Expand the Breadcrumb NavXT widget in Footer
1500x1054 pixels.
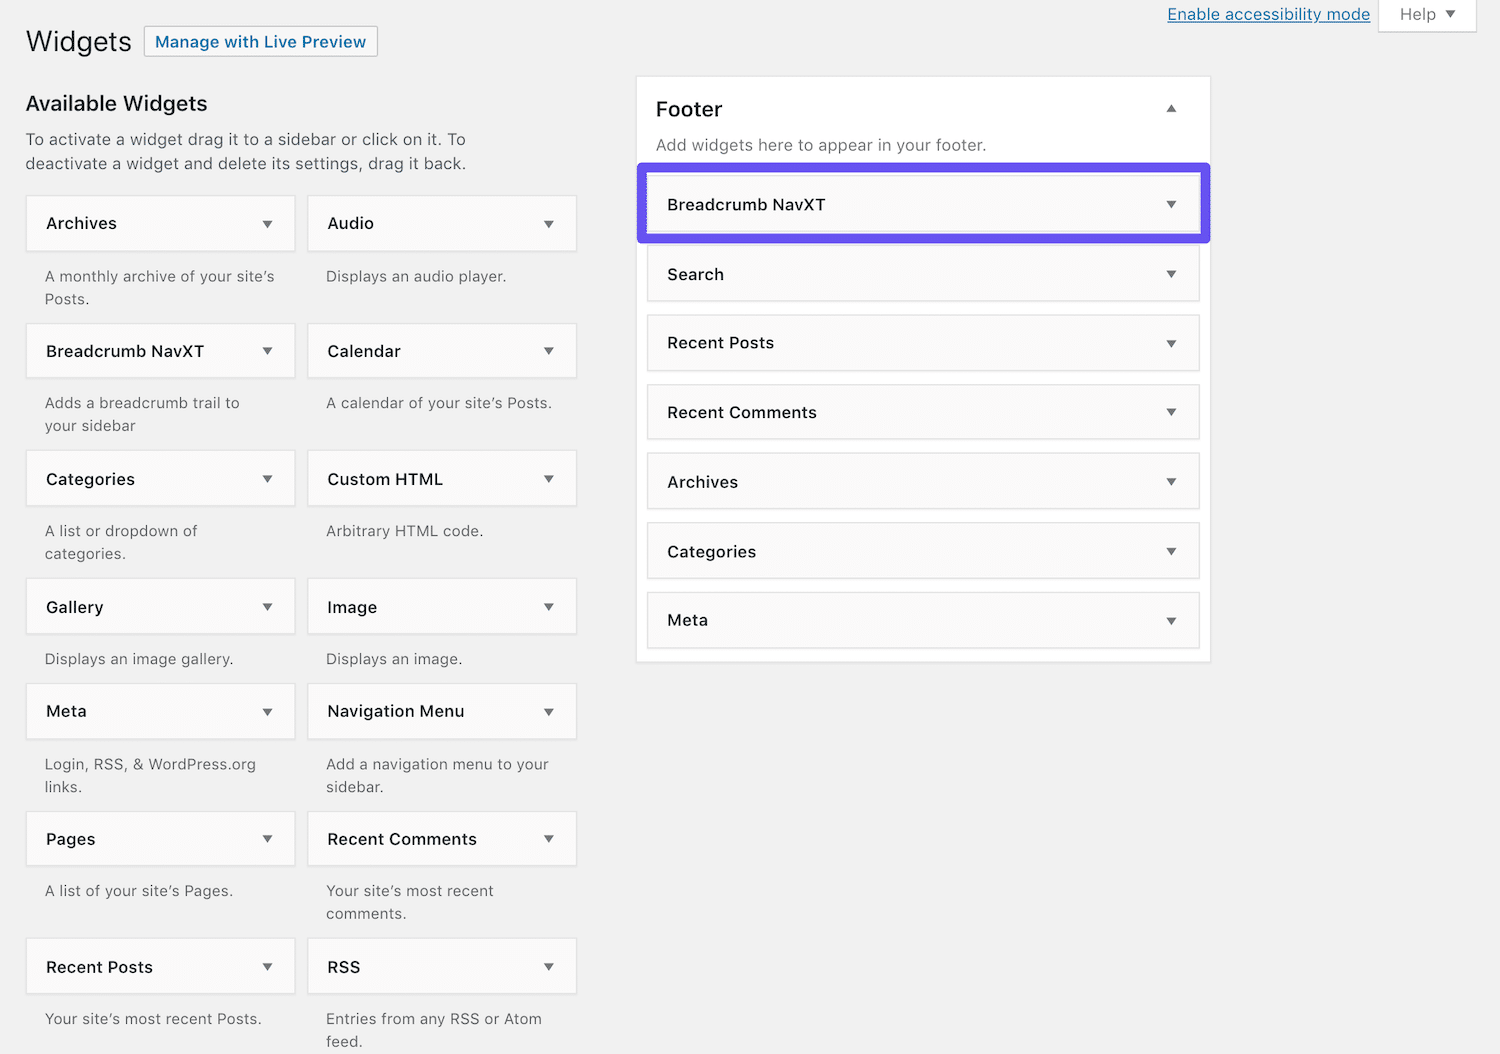(1171, 204)
